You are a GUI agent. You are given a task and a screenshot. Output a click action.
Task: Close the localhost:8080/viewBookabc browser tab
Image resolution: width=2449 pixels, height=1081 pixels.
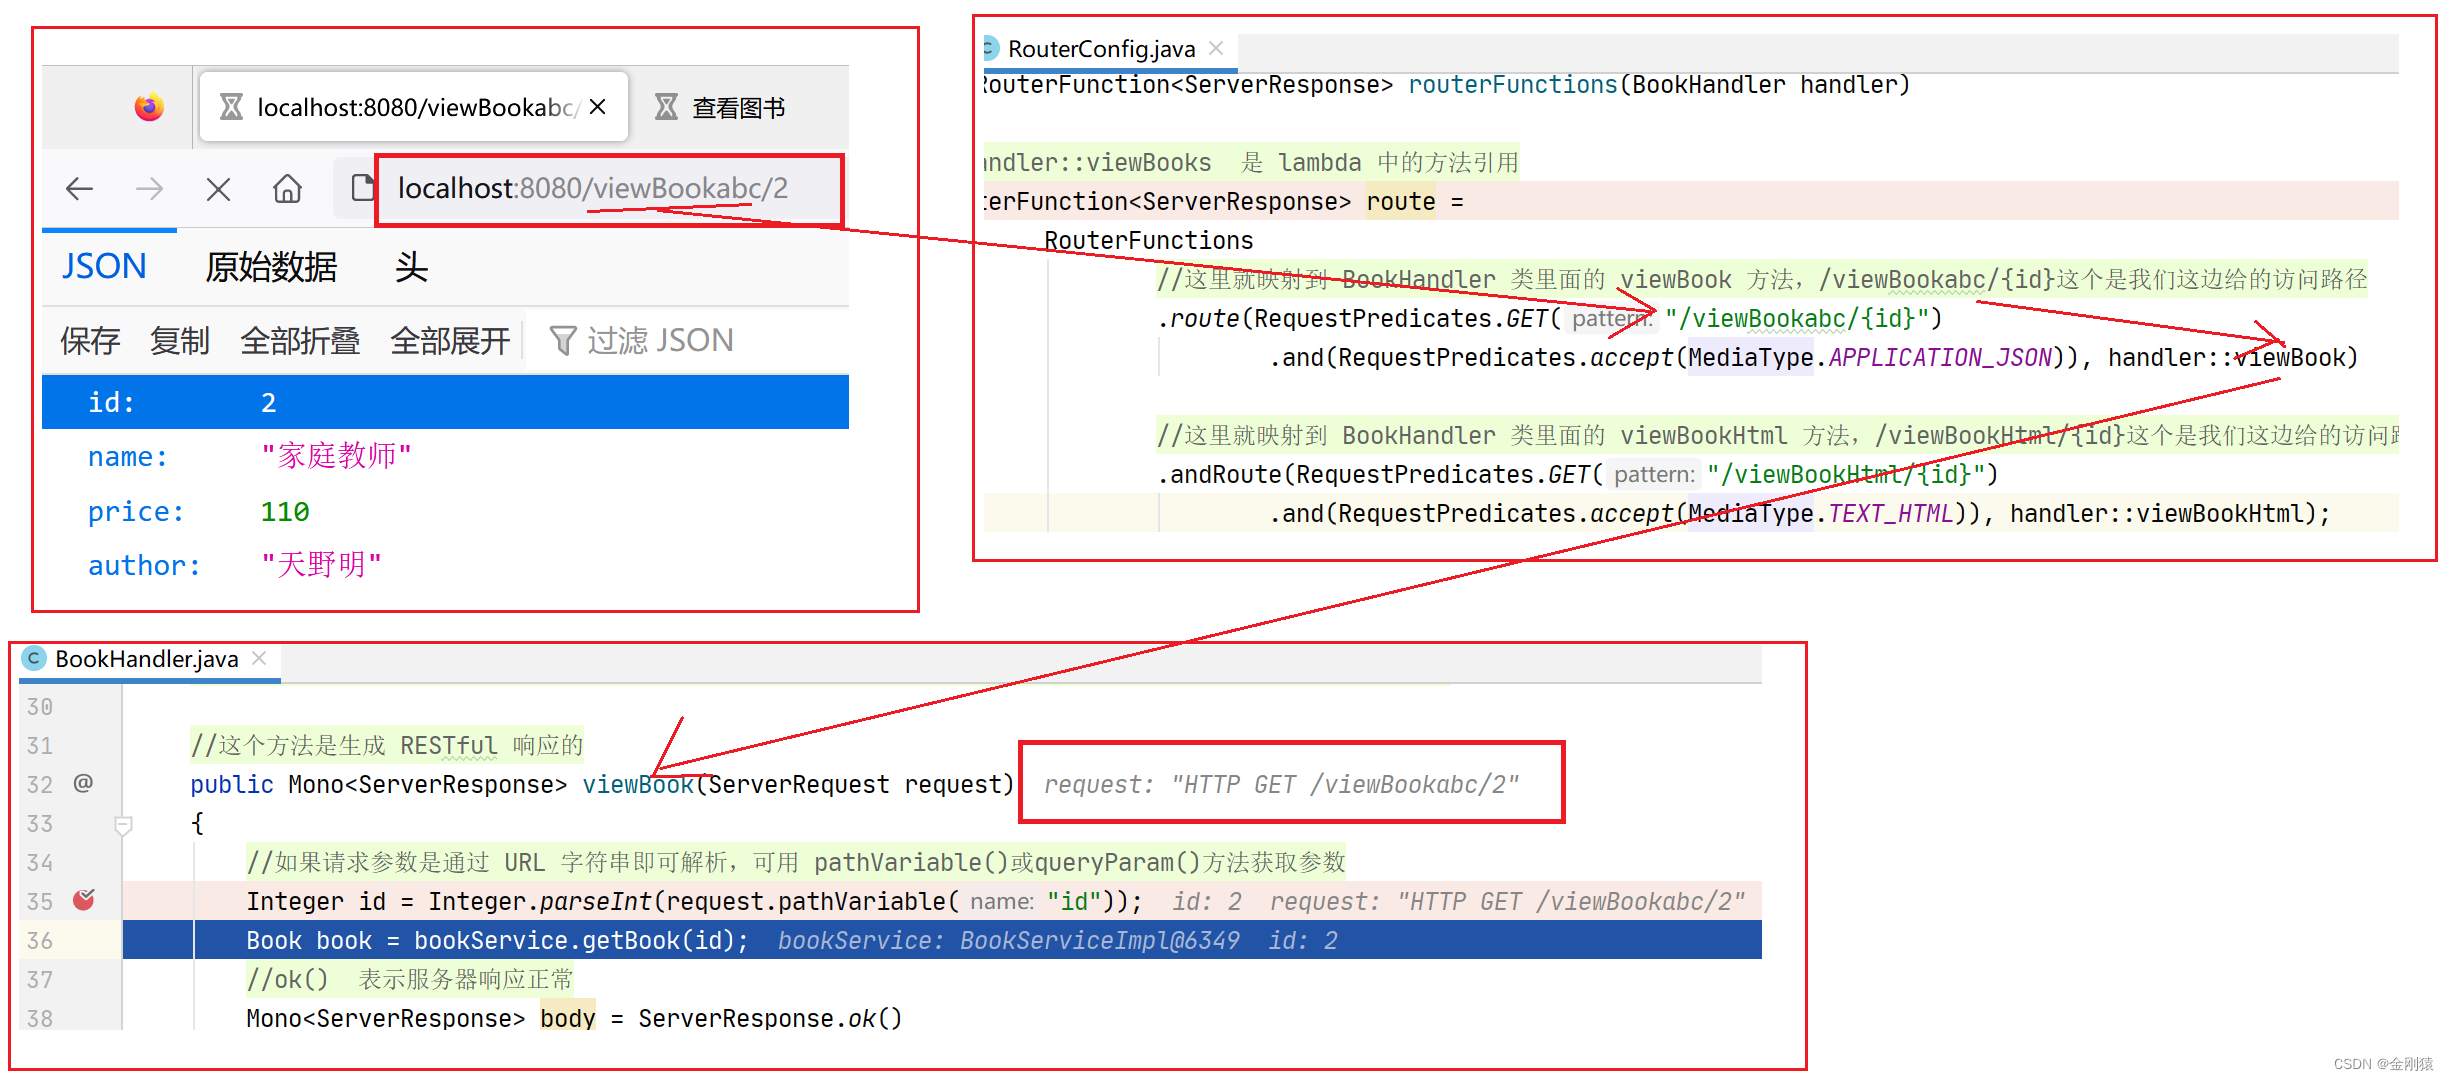[x=597, y=106]
